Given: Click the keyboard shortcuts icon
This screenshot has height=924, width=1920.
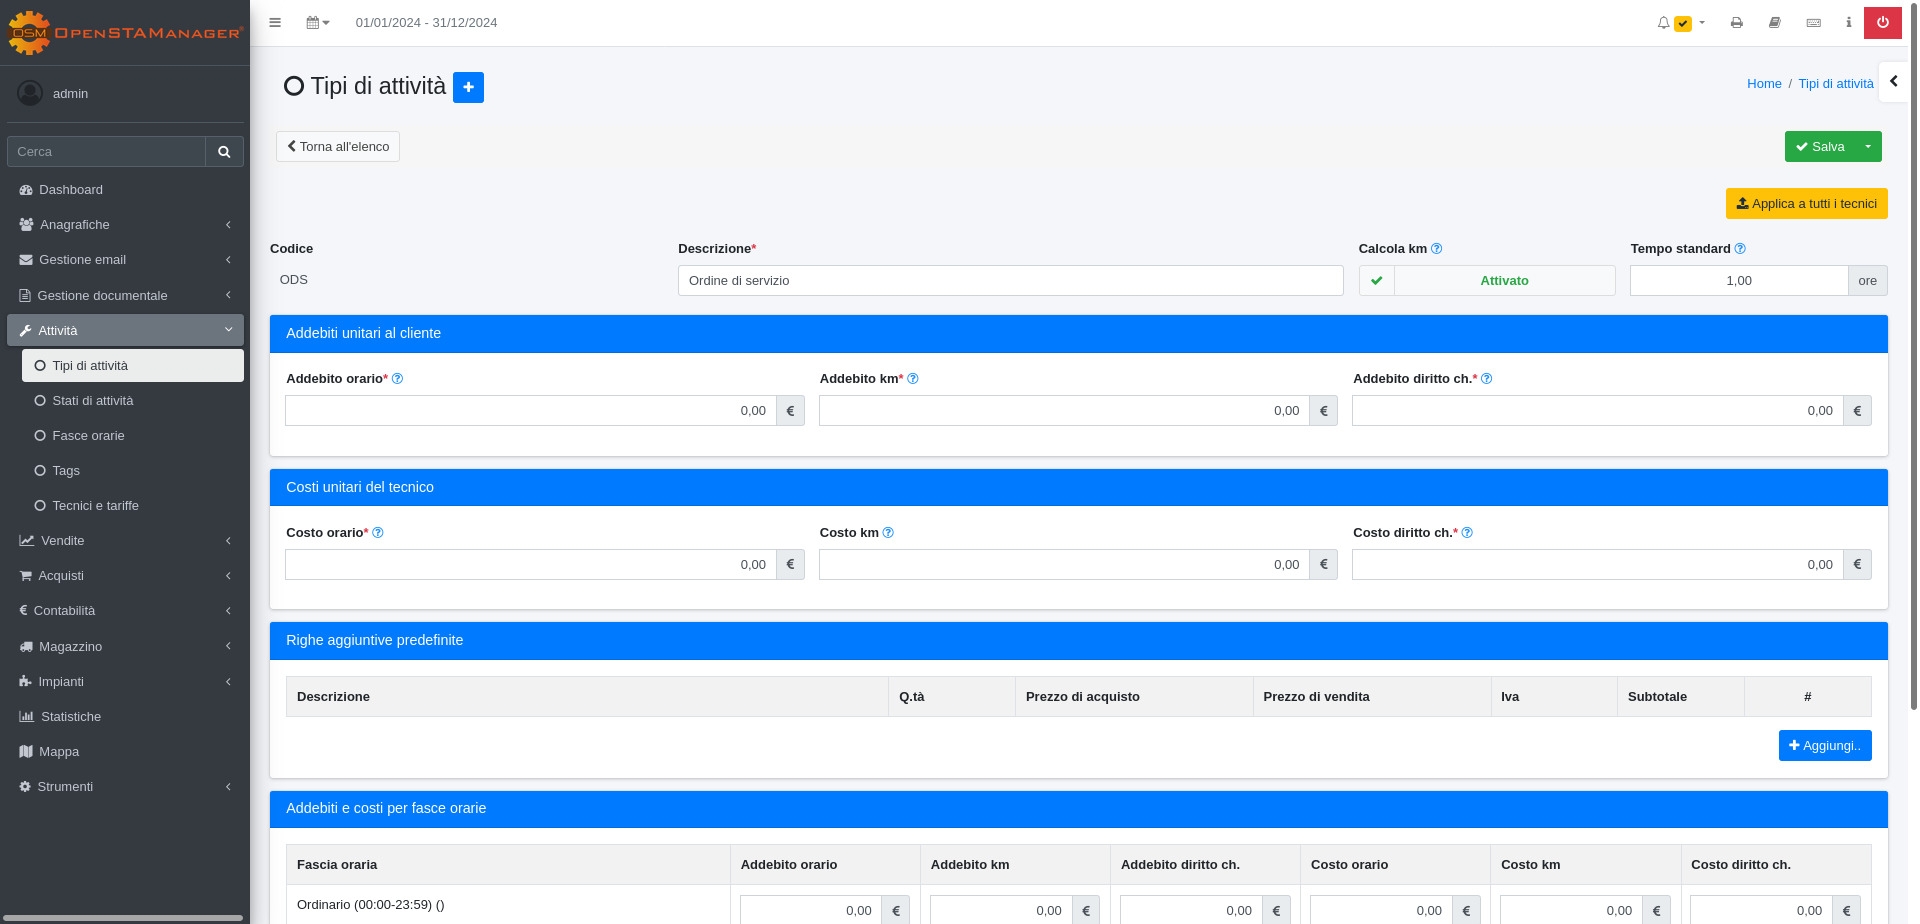Looking at the screenshot, I should pyautogui.click(x=1813, y=22).
